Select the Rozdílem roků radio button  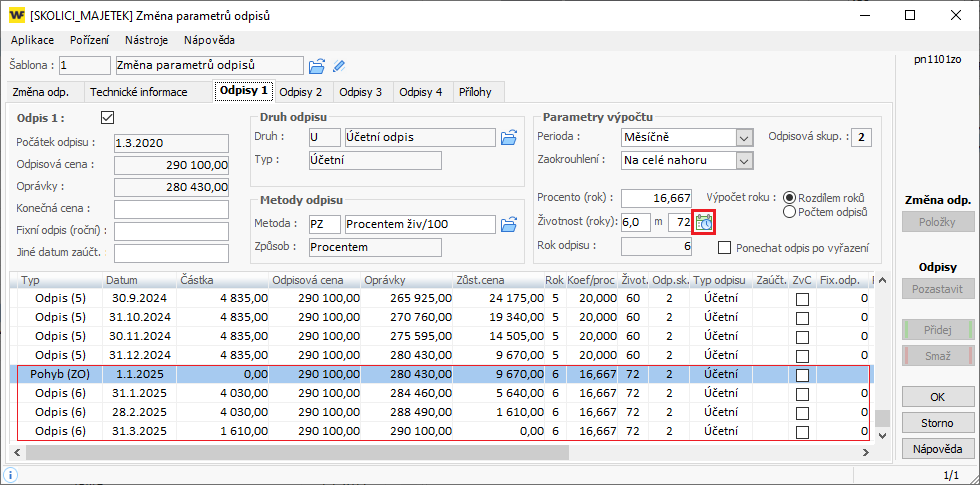(x=790, y=198)
